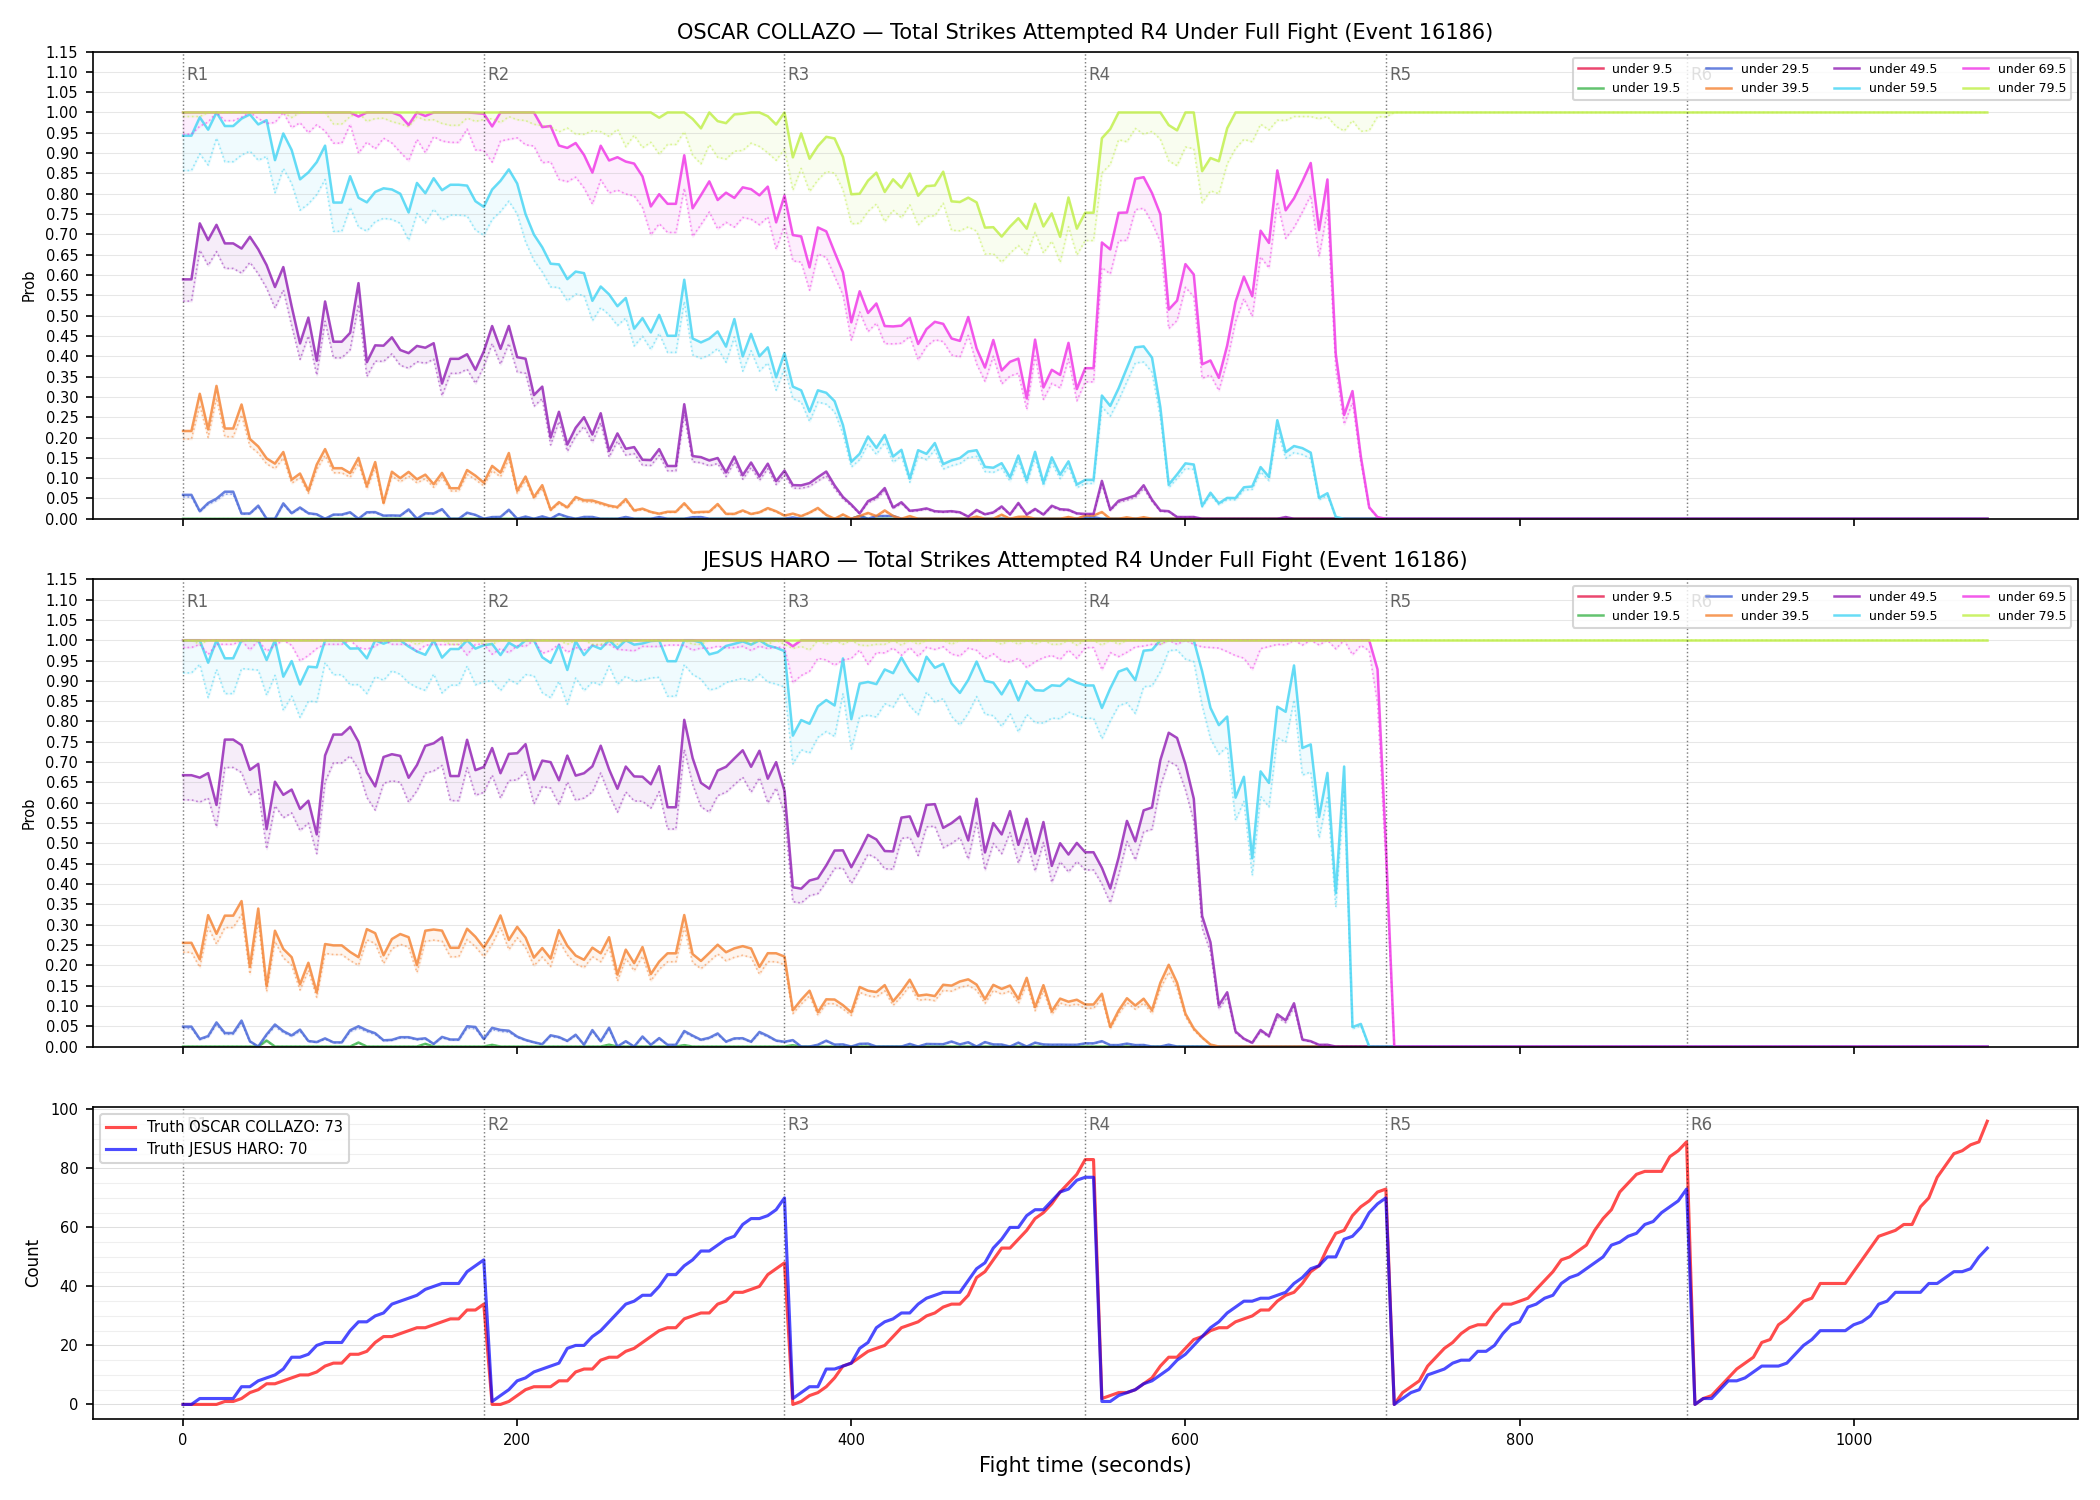The image size is (2100, 1500).
Task: Click R3 round label in Oscar Collazo chart
Action: [798, 74]
